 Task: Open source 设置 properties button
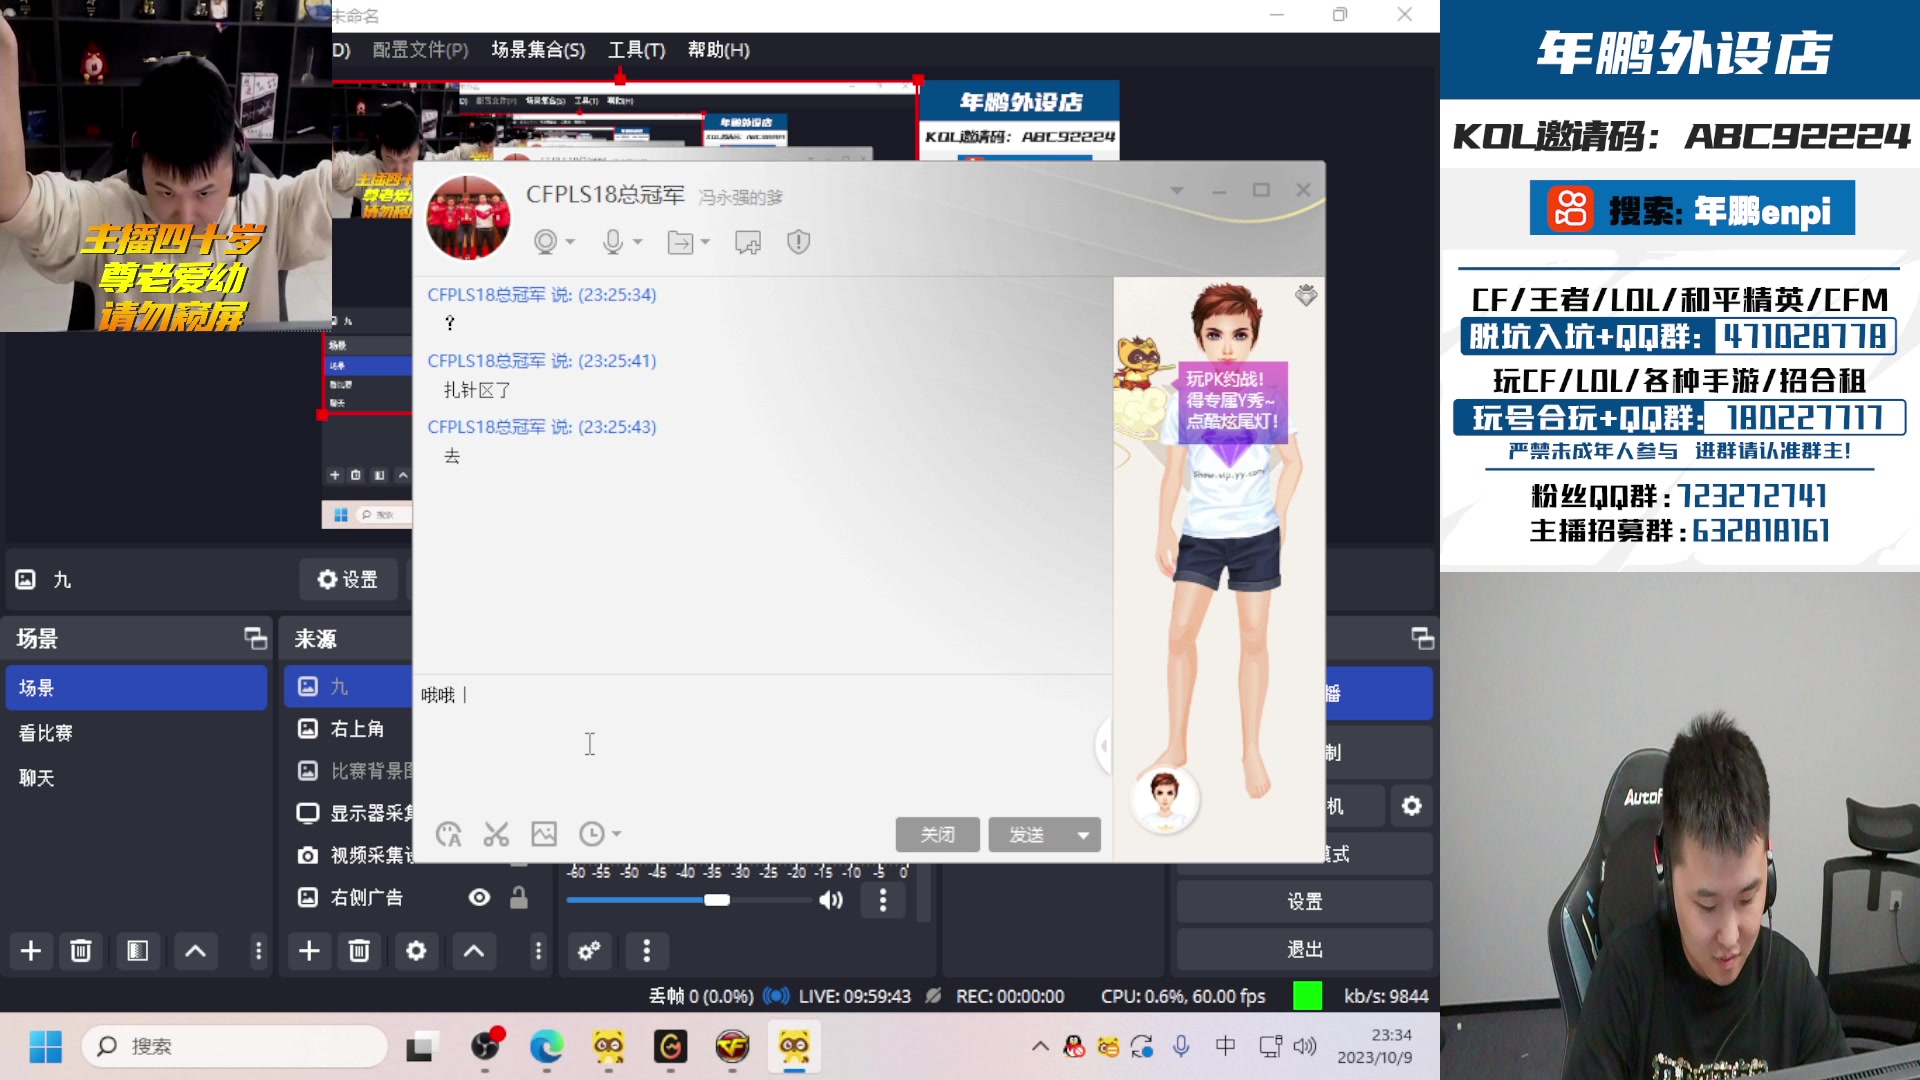[348, 580]
